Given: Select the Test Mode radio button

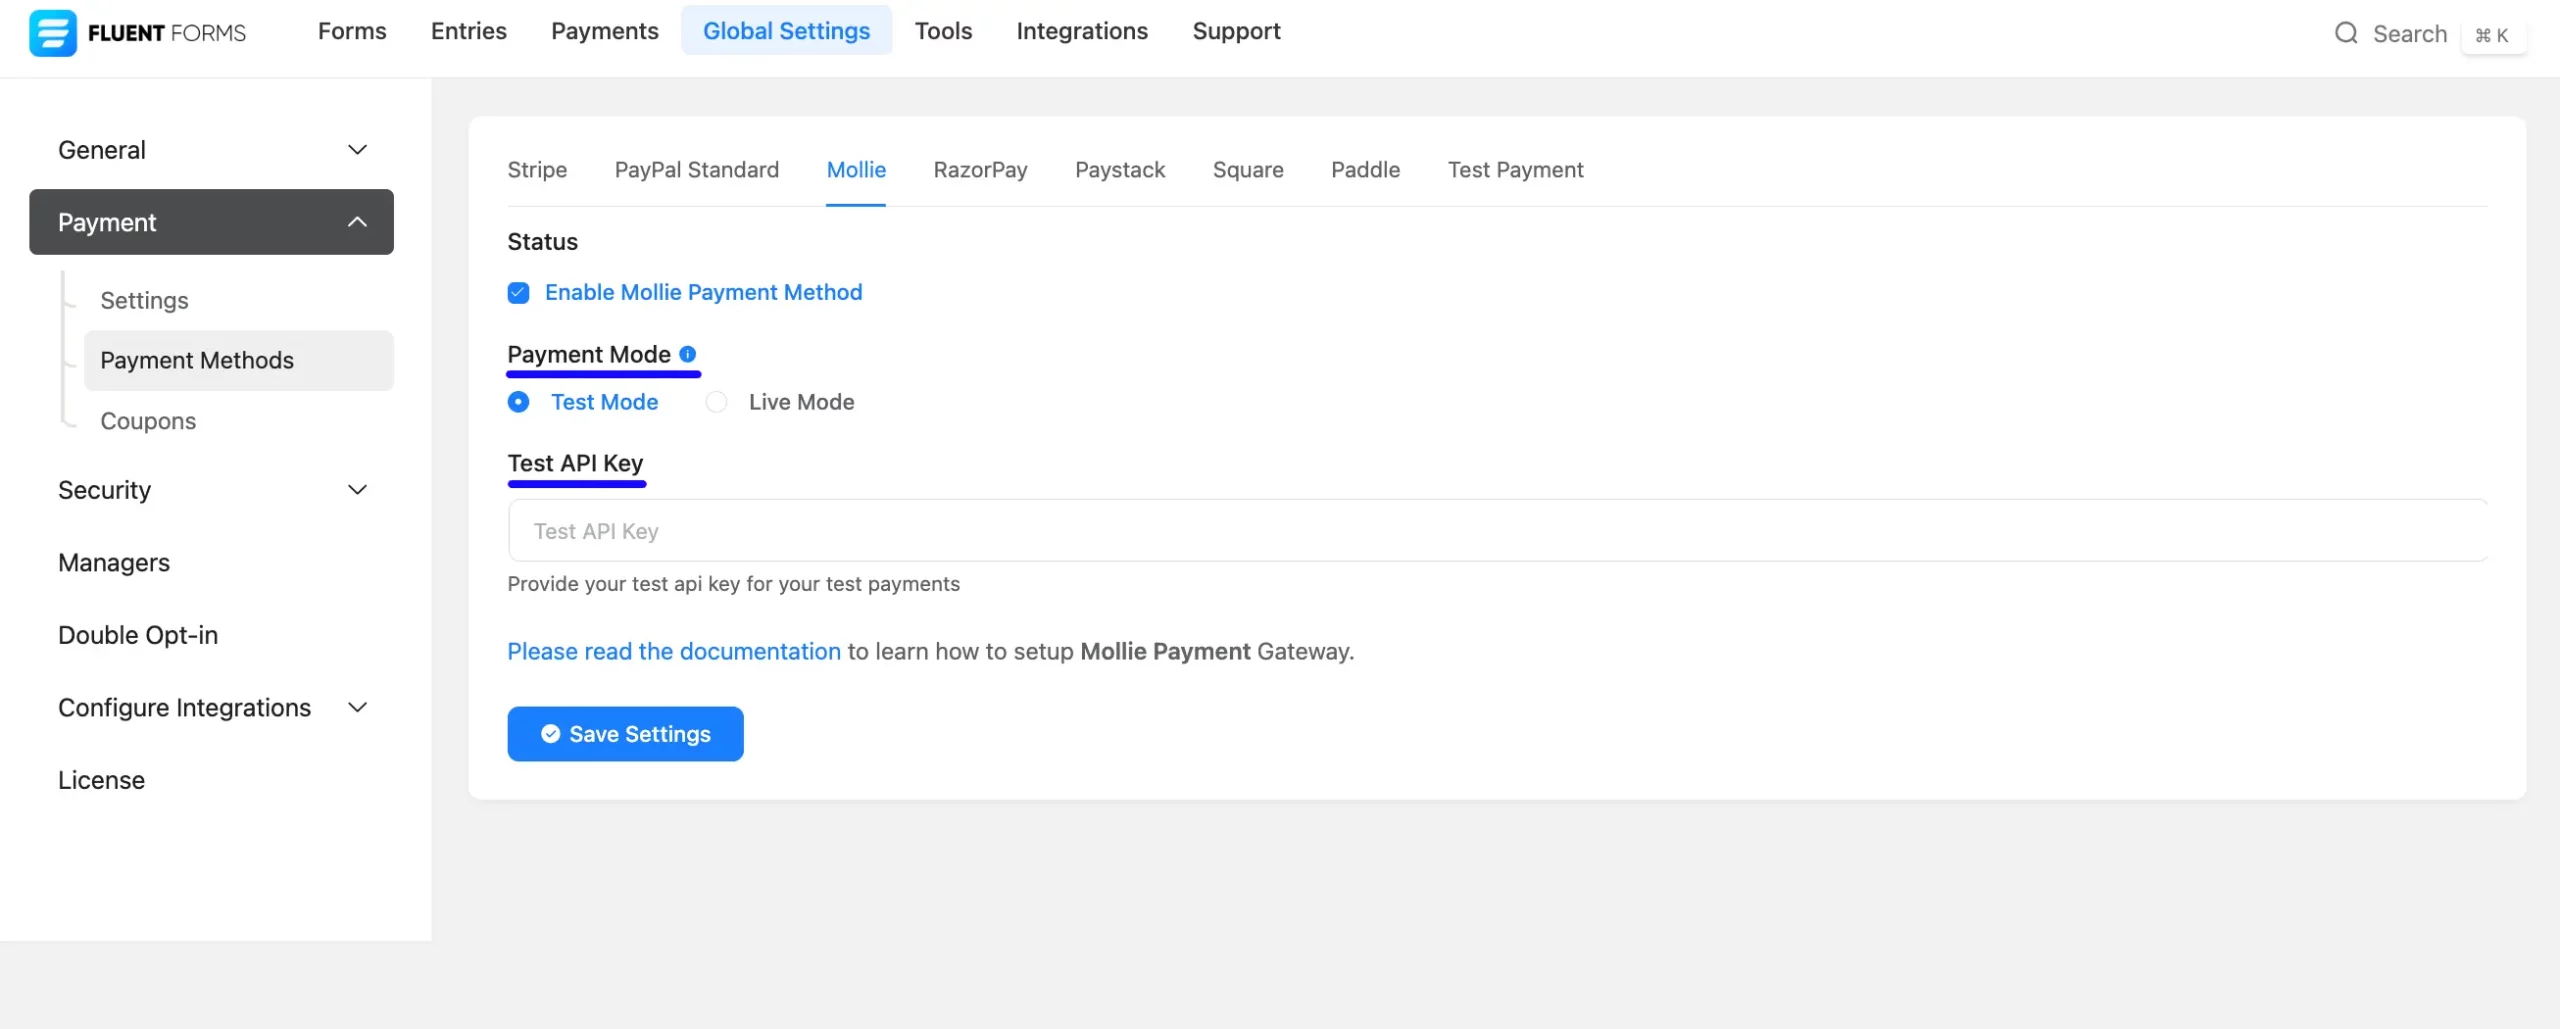Looking at the screenshot, I should (x=518, y=402).
